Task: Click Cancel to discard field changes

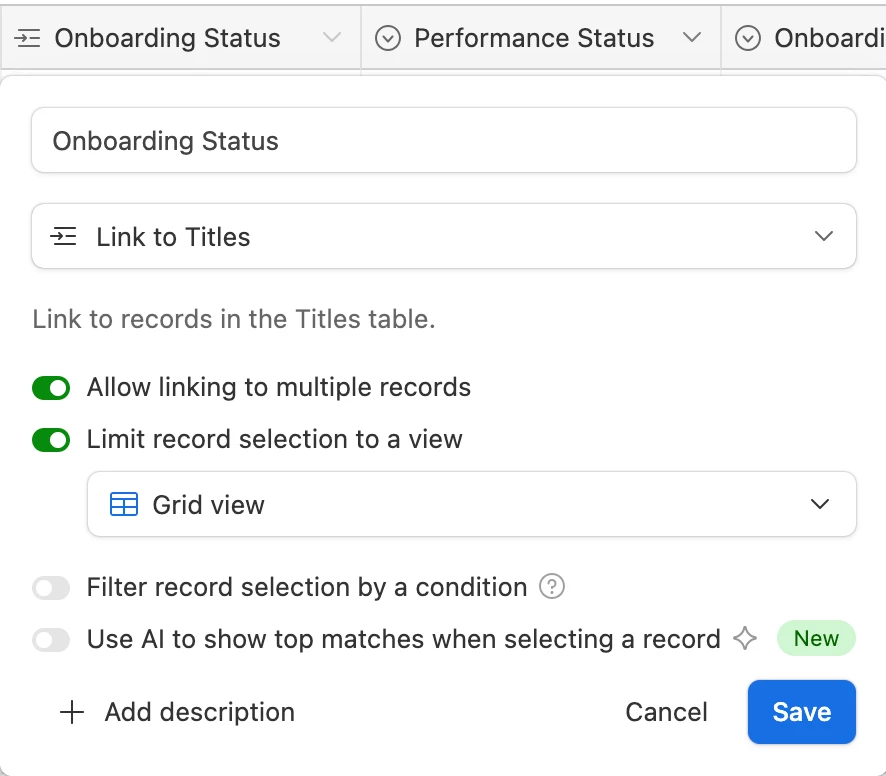Action: tap(666, 712)
